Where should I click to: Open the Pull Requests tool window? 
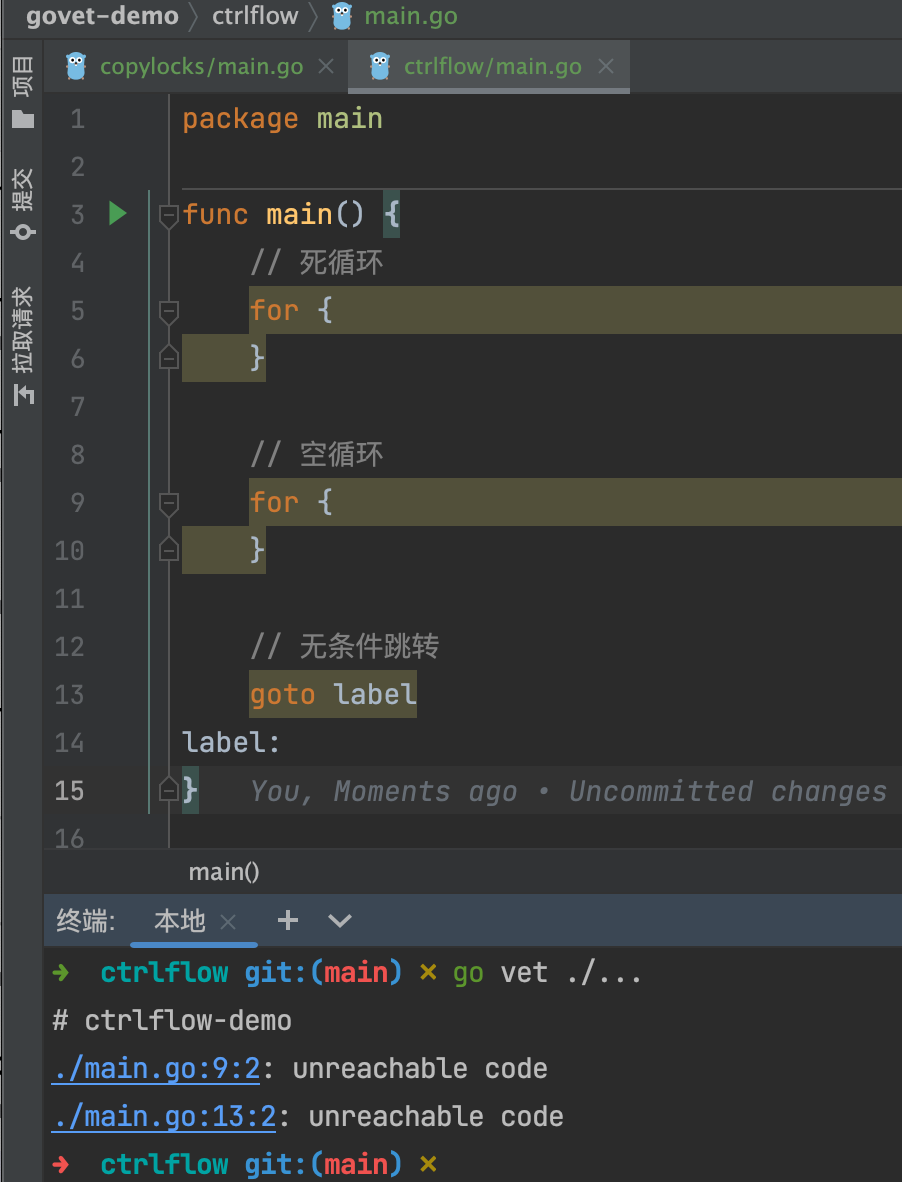click(22, 345)
